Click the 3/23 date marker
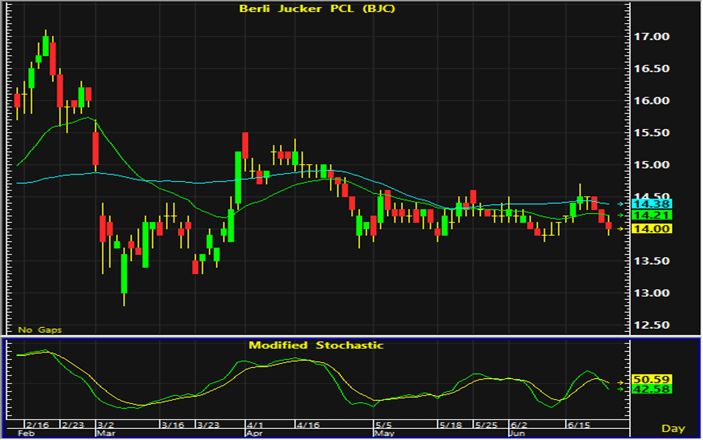Image resolution: width=703 pixels, height=440 pixels. [208, 425]
